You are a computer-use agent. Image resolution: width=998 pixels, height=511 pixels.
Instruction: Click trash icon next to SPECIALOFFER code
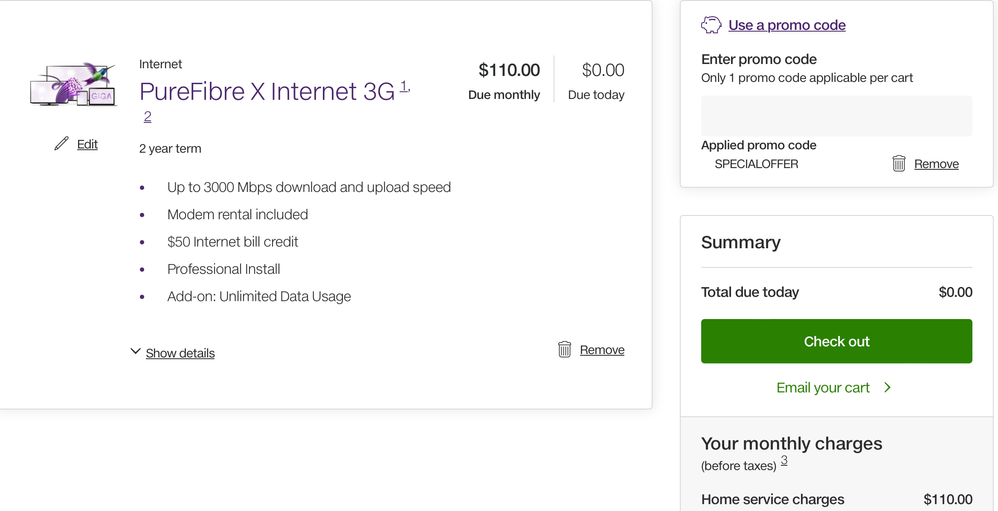(x=899, y=163)
